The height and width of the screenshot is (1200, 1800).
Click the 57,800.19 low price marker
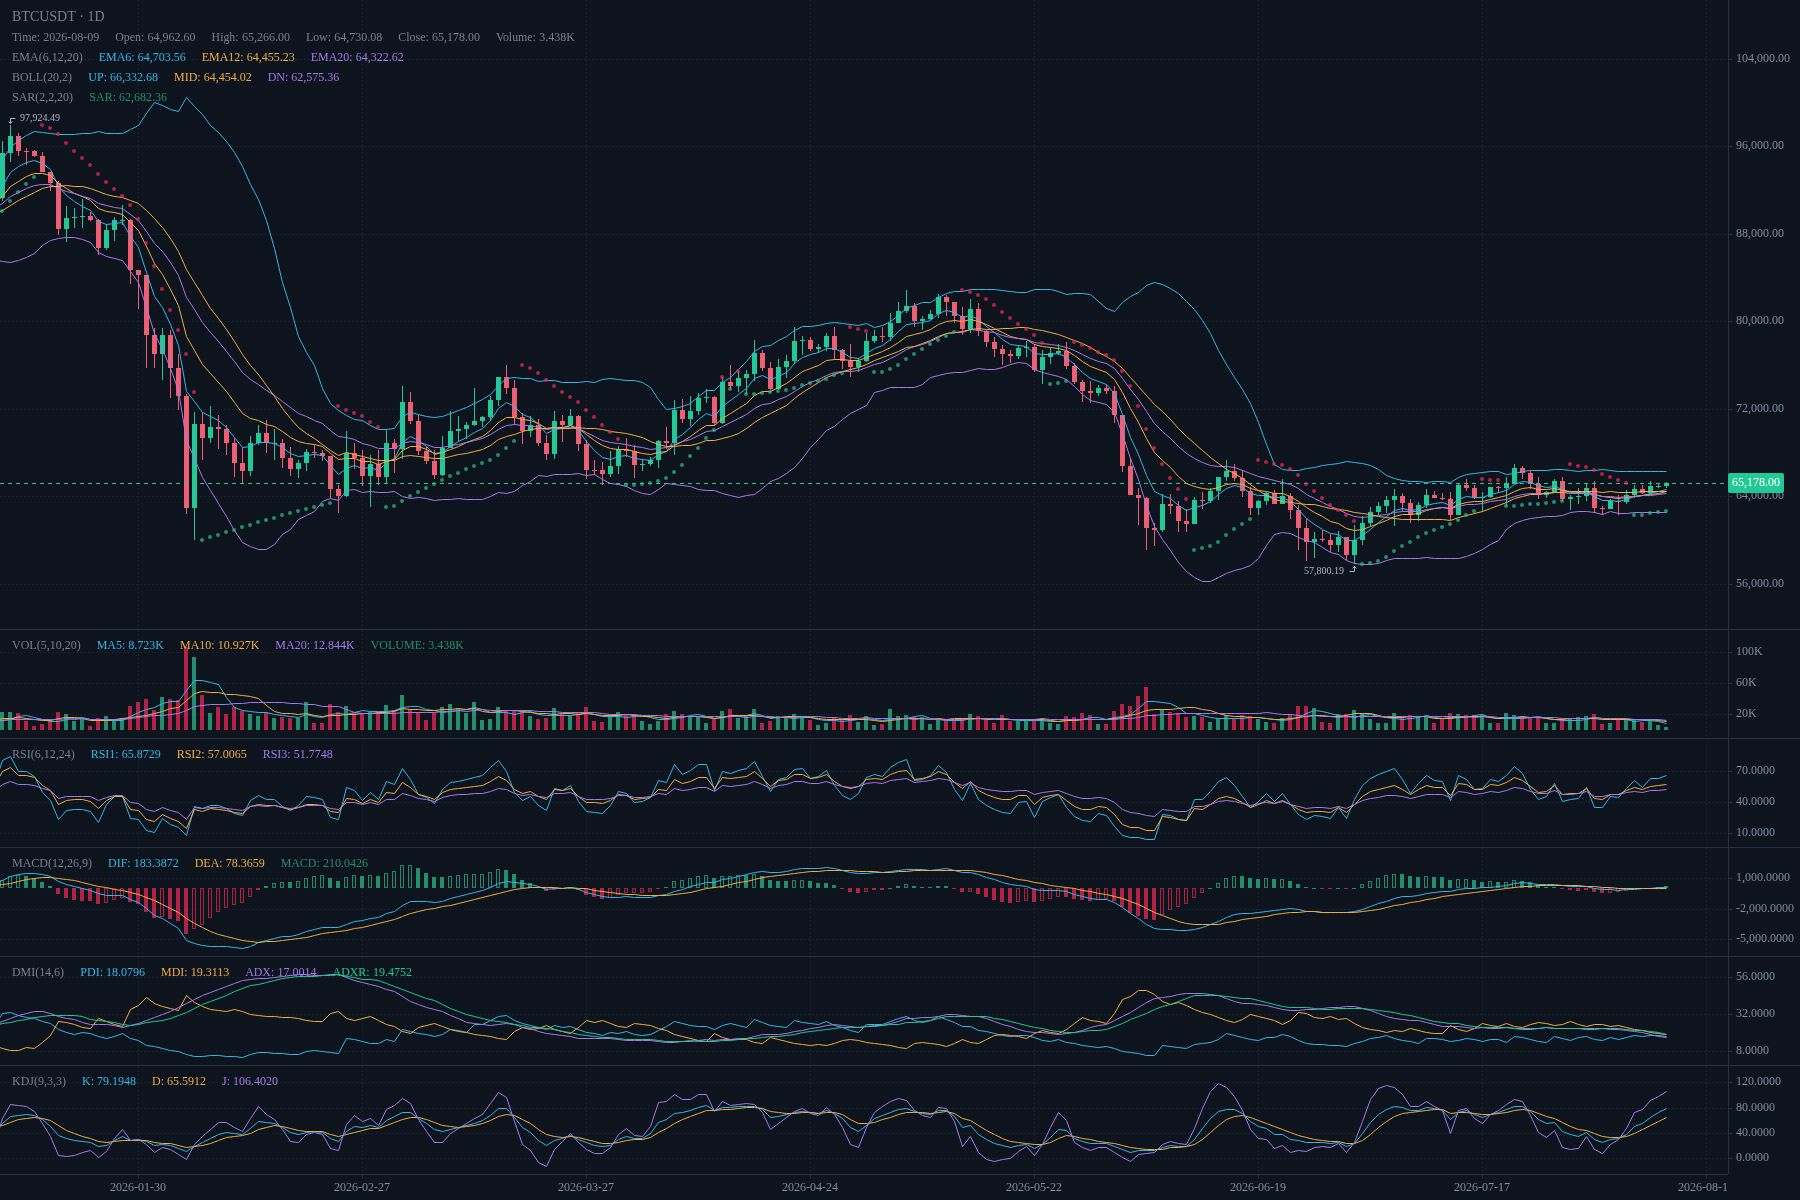point(1324,571)
